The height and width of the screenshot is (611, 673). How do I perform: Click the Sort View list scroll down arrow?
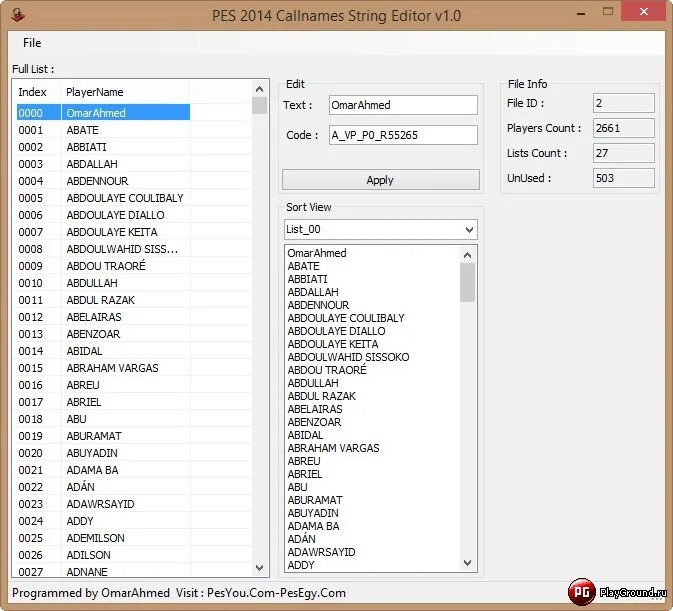[467, 563]
